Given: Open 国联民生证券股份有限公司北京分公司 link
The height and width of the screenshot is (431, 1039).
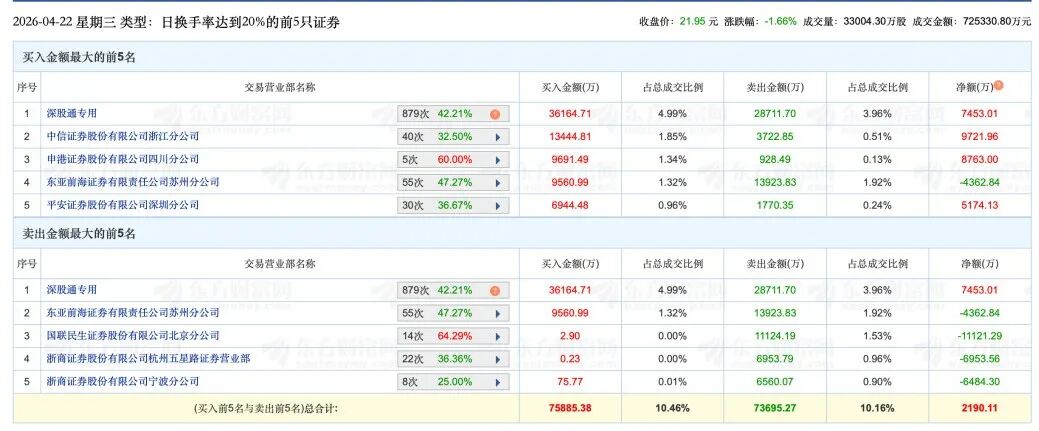Looking at the screenshot, I should point(133,336).
